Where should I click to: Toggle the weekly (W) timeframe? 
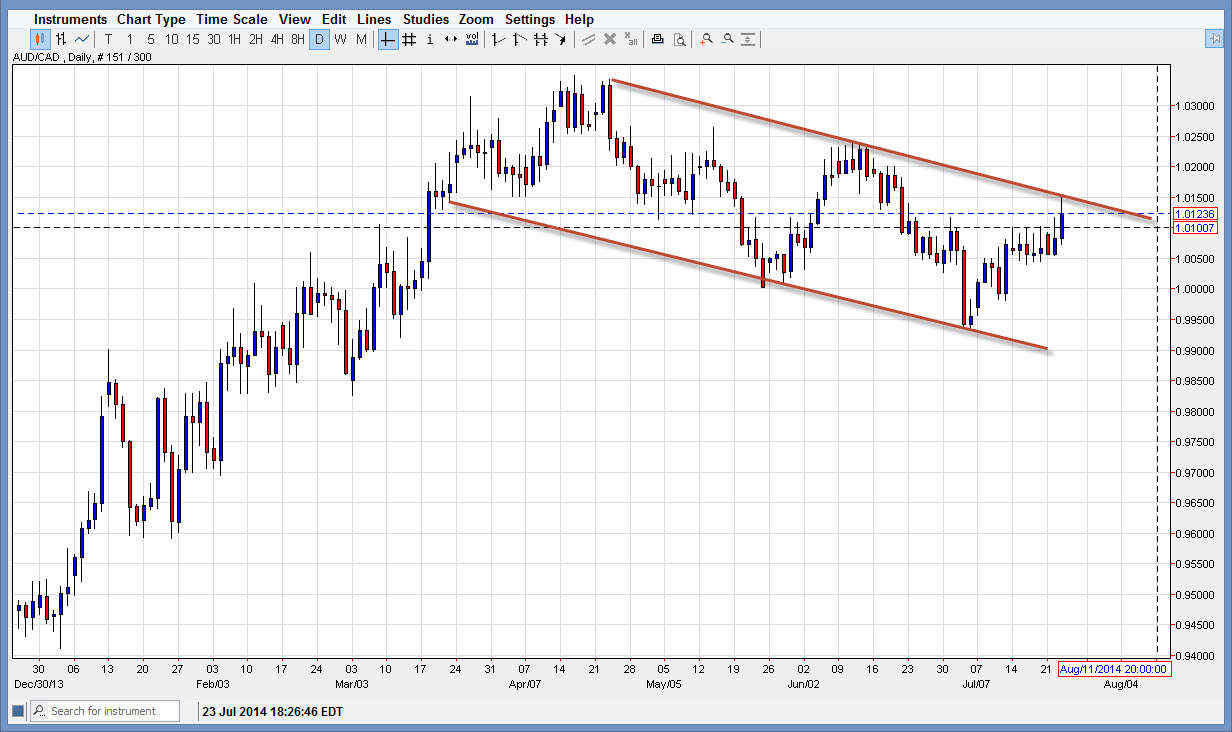pos(340,39)
